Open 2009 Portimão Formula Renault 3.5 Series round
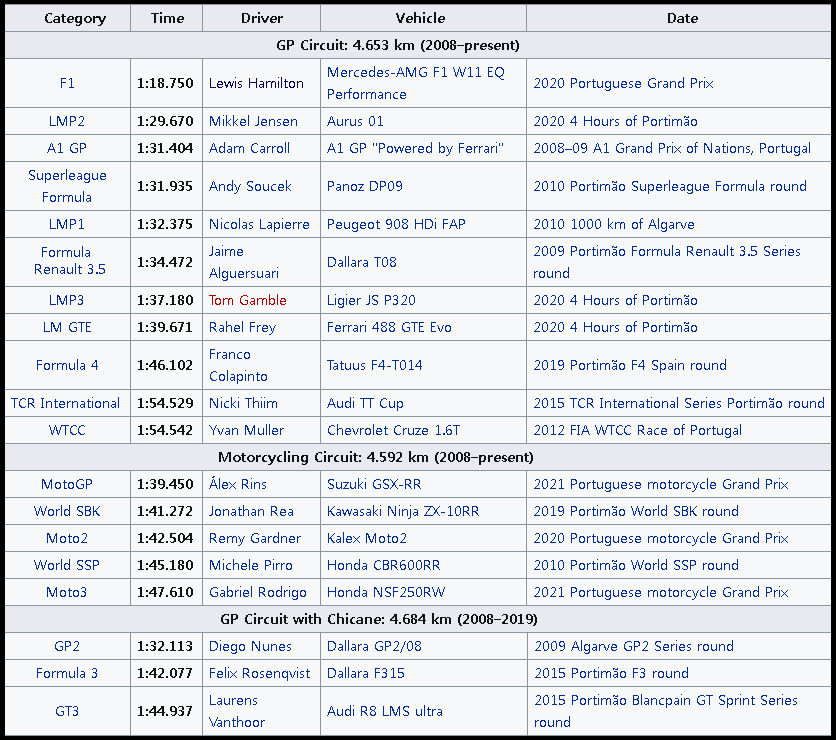Viewport: 836px width, 740px height. tap(666, 262)
